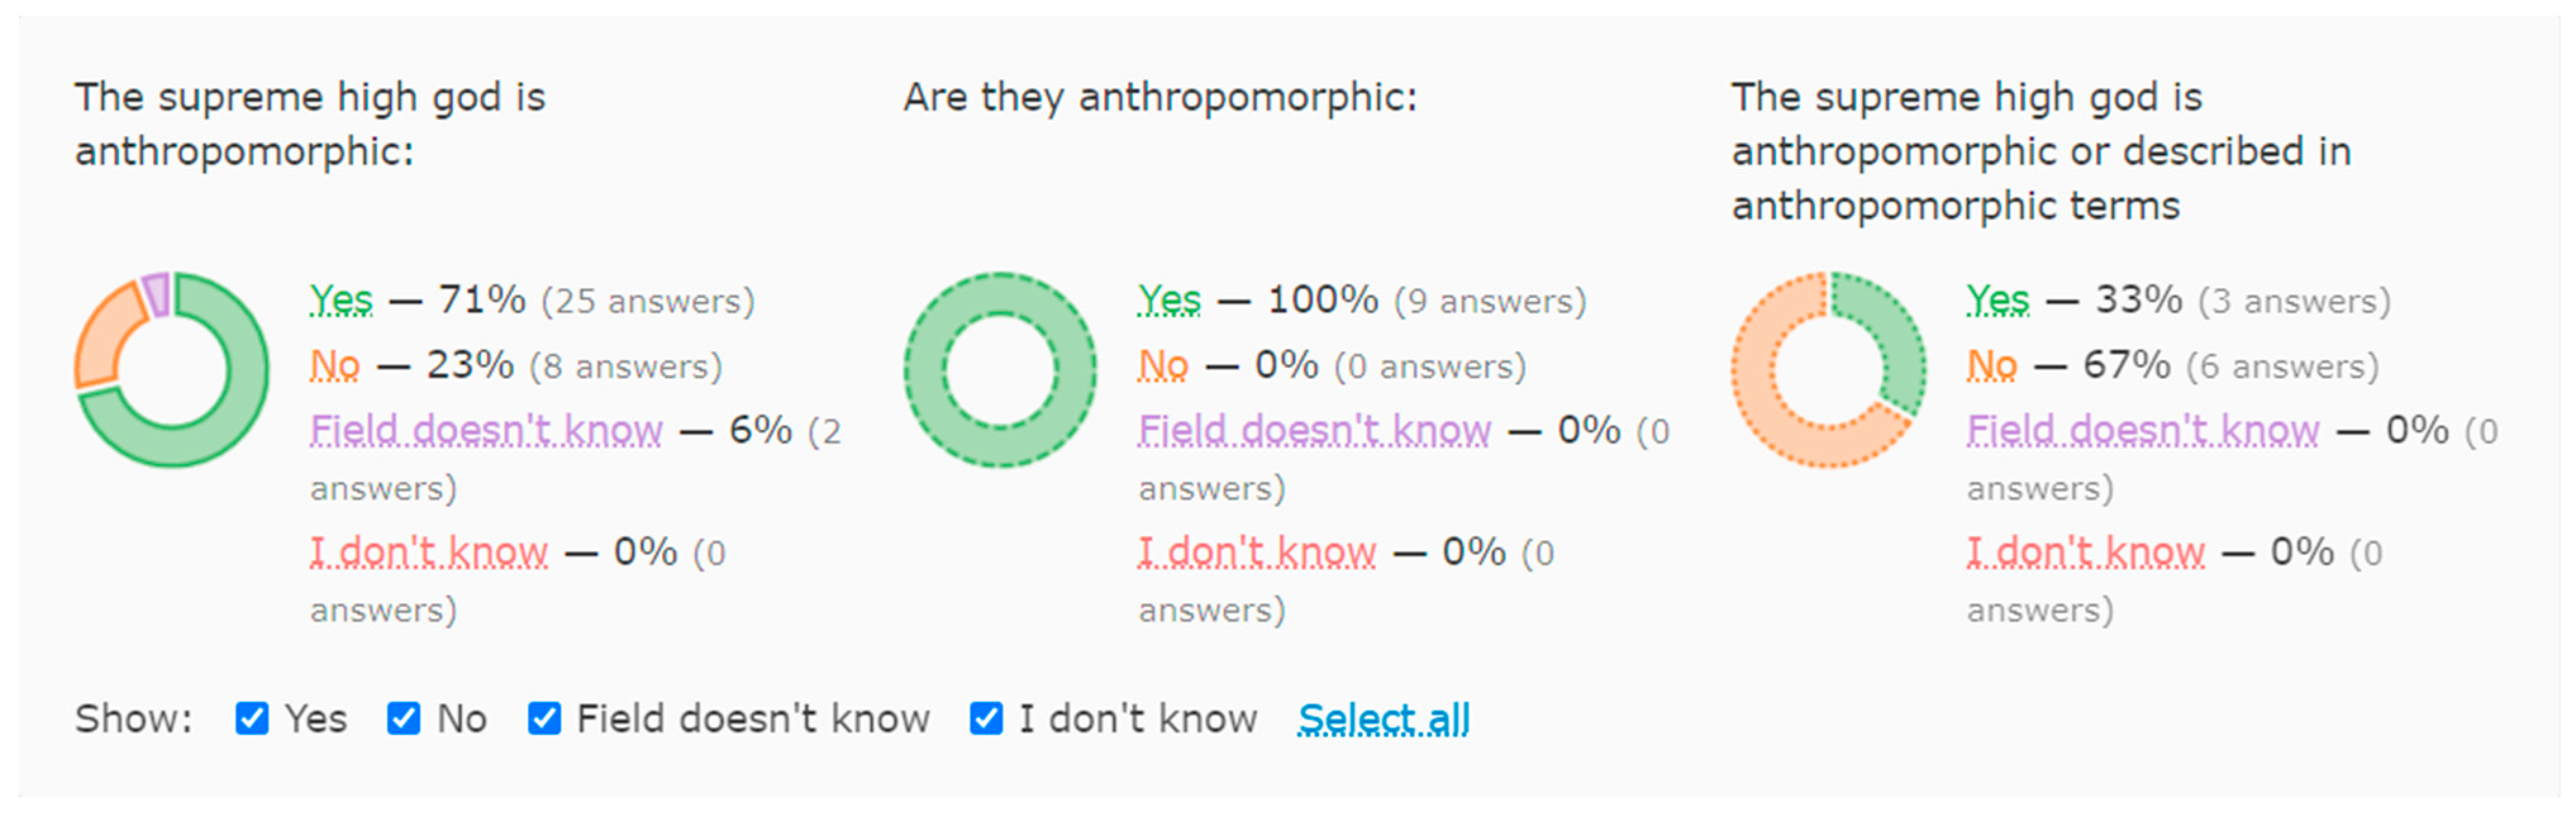Uncheck the Yes show checkbox
The image size is (2576, 817).
[252, 718]
